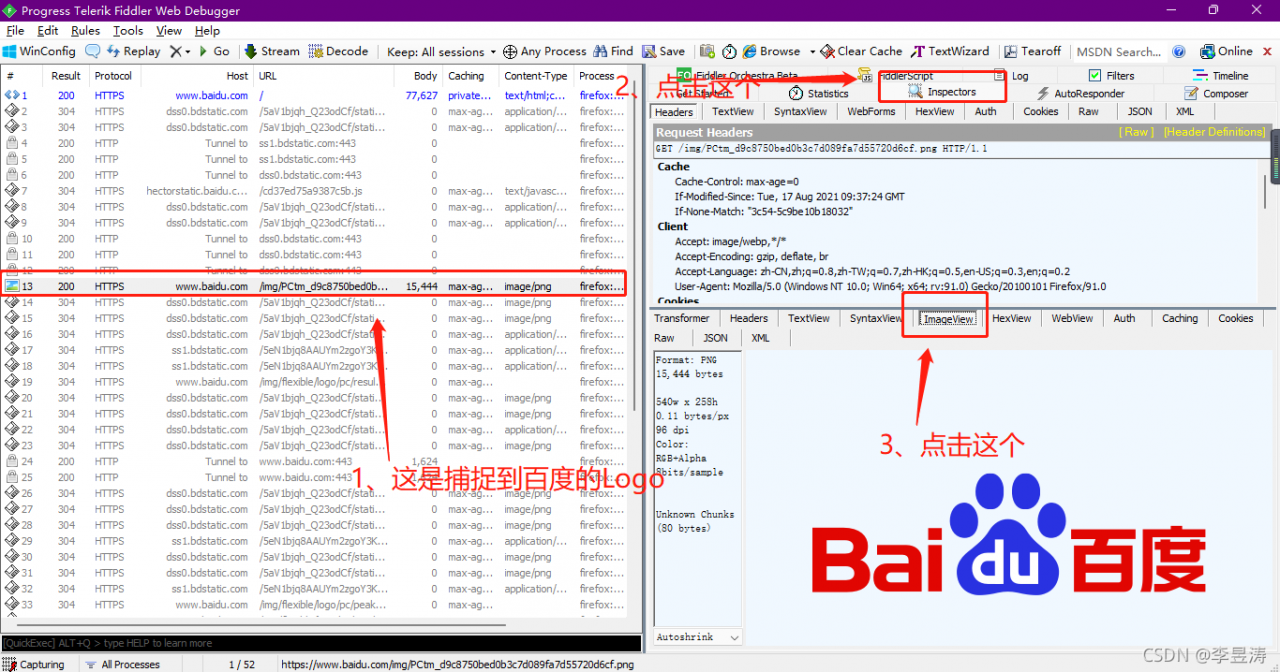Screen dimensions: 1280x672
Task: Select the request SyntaxView tab
Action: click(x=800, y=112)
